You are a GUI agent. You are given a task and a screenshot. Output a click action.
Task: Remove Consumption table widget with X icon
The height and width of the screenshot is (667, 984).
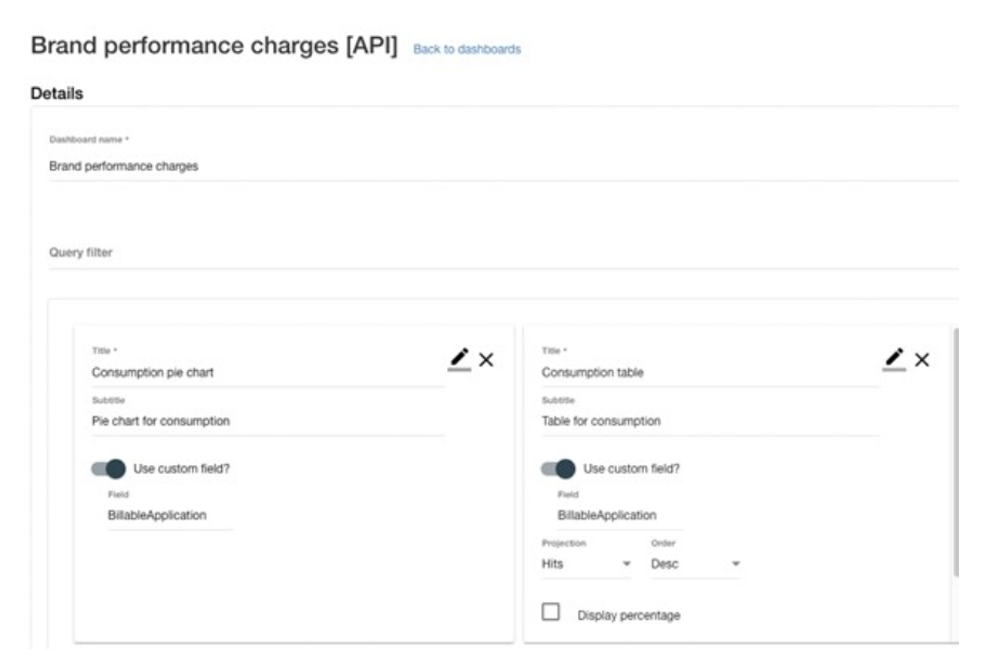(922, 360)
